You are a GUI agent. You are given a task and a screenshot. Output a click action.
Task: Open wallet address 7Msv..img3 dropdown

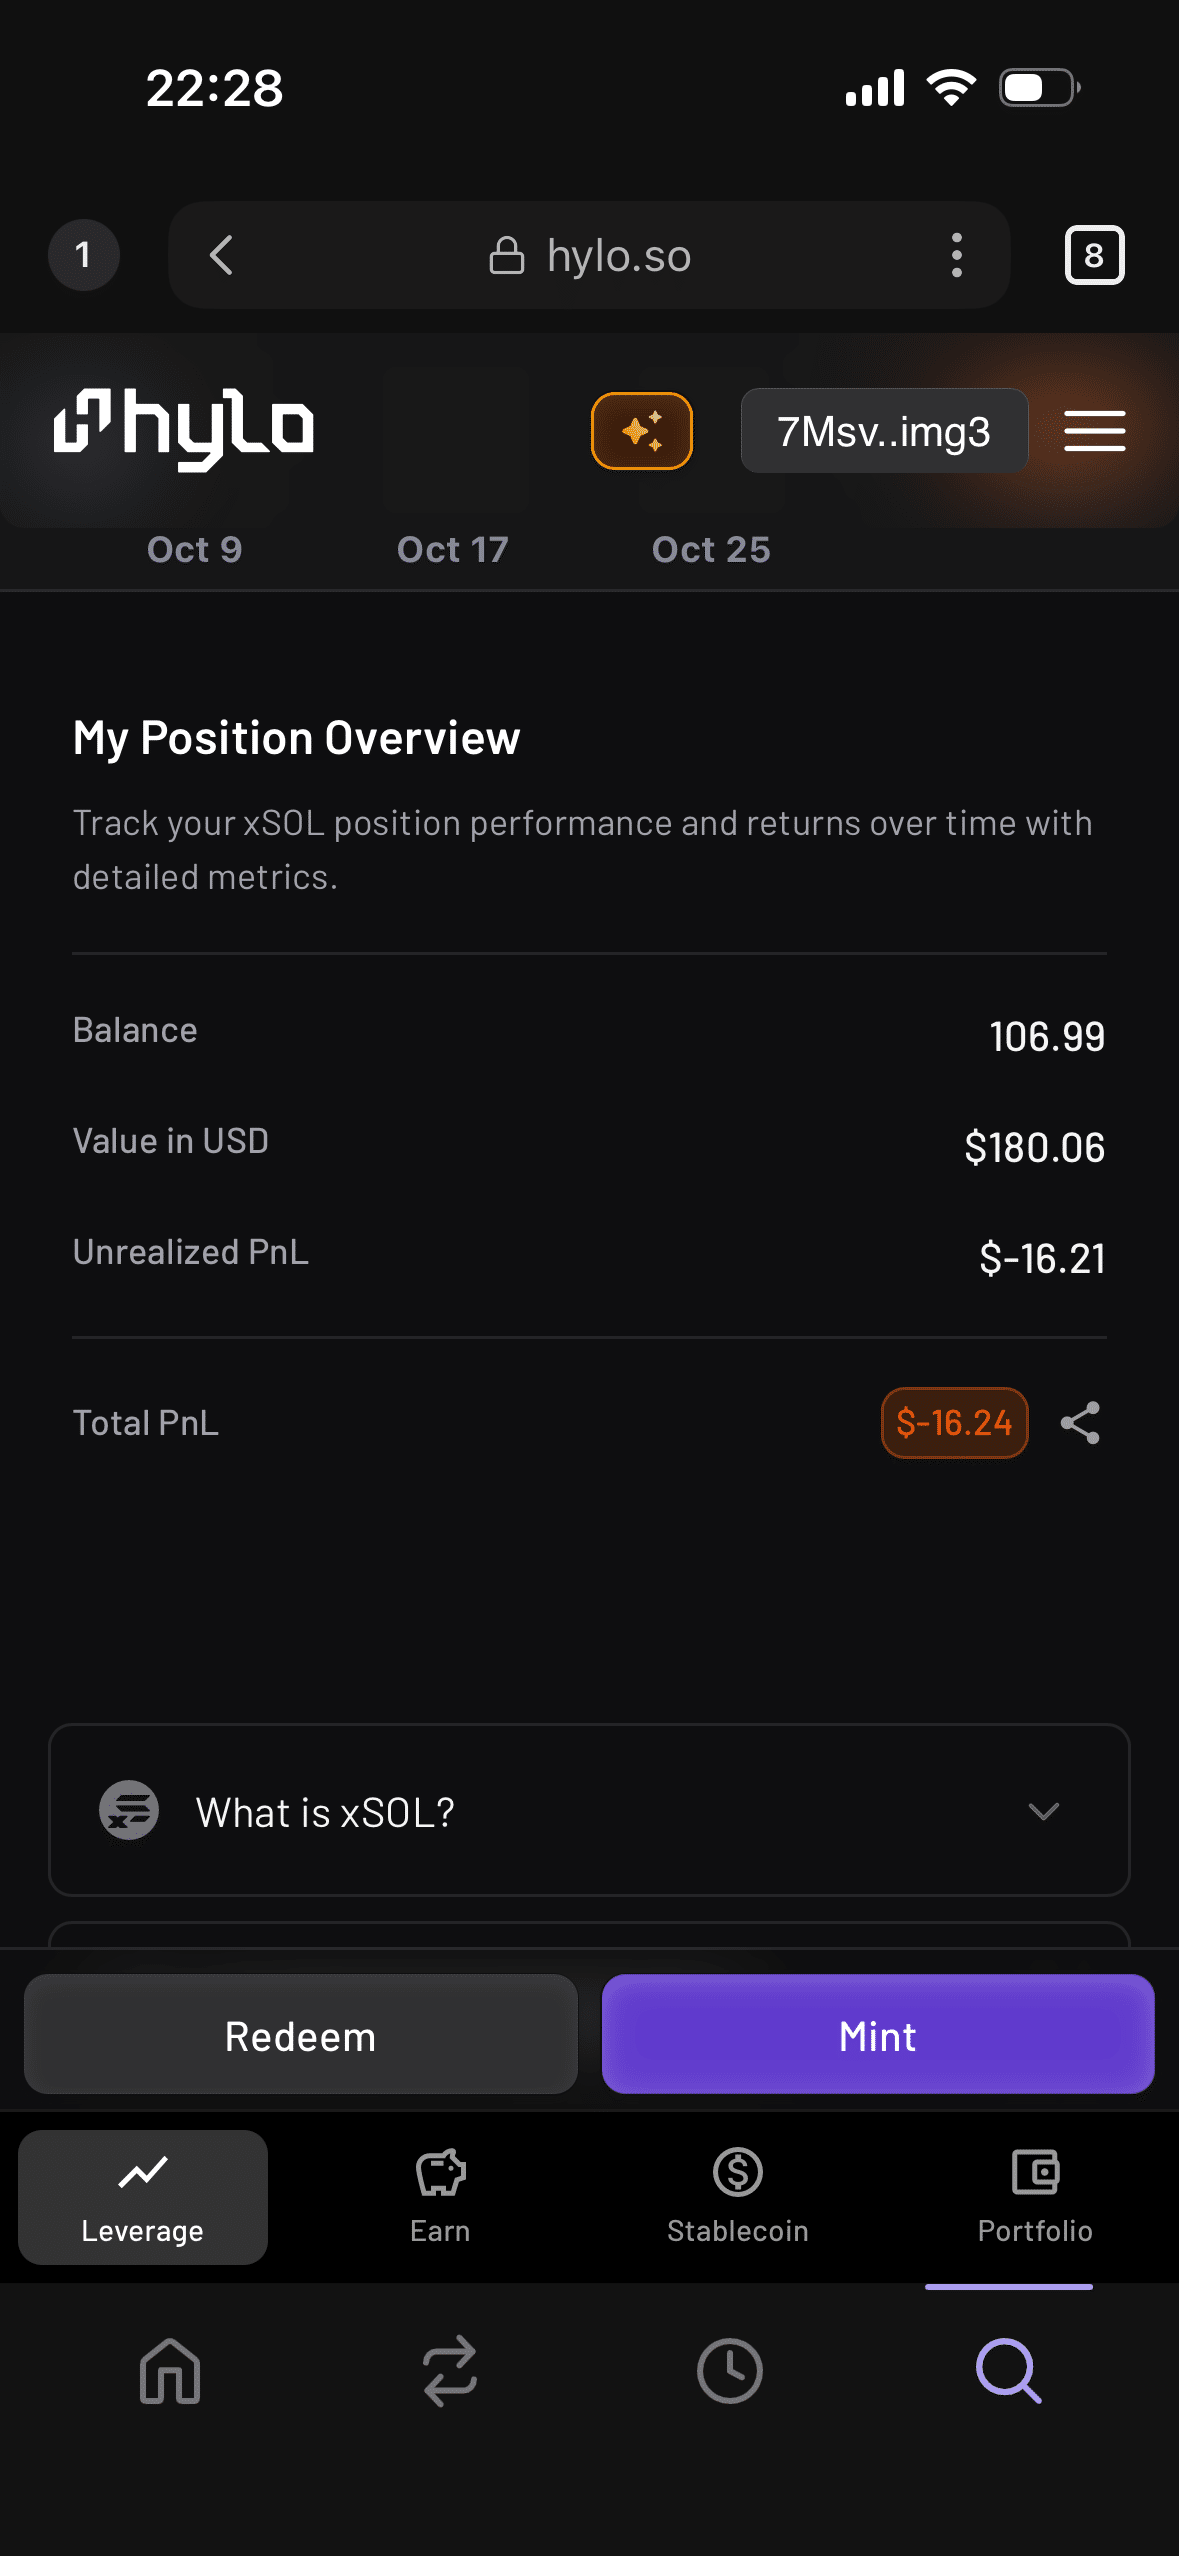point(883,431)
